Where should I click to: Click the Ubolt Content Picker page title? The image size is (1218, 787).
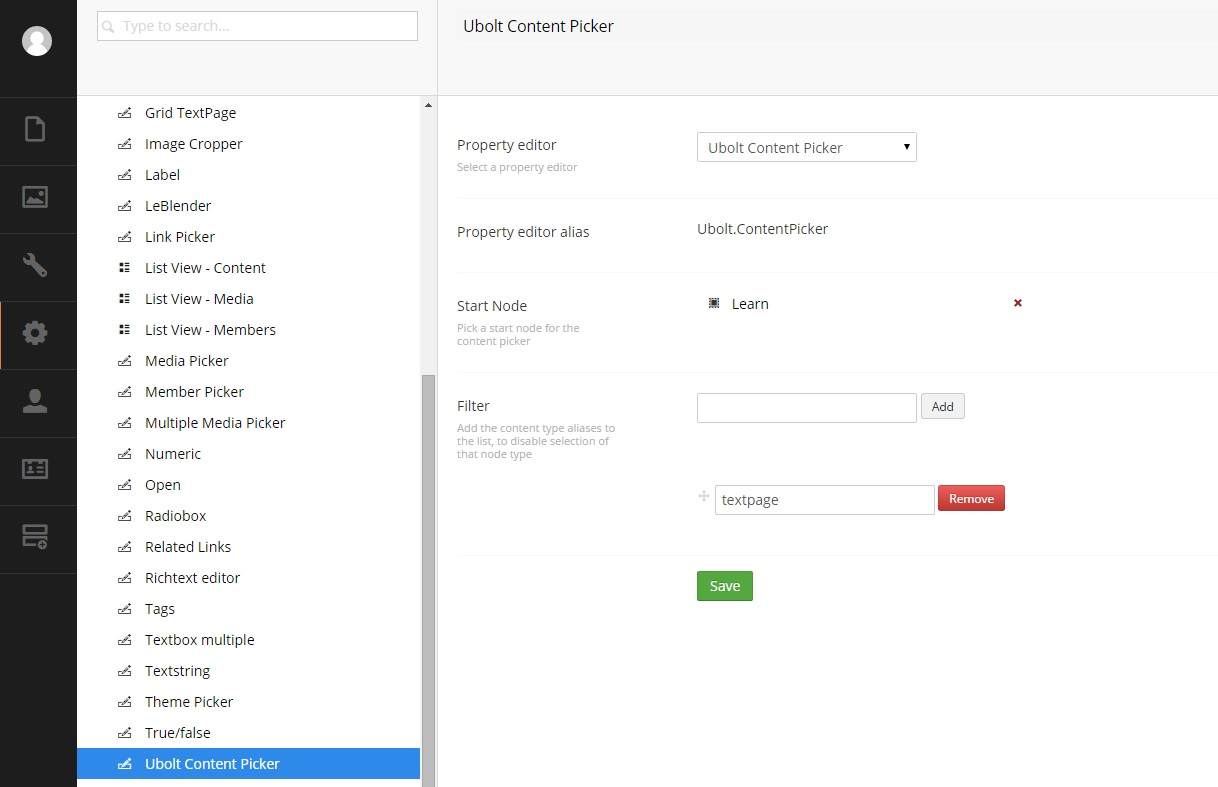tap(539, 26)
